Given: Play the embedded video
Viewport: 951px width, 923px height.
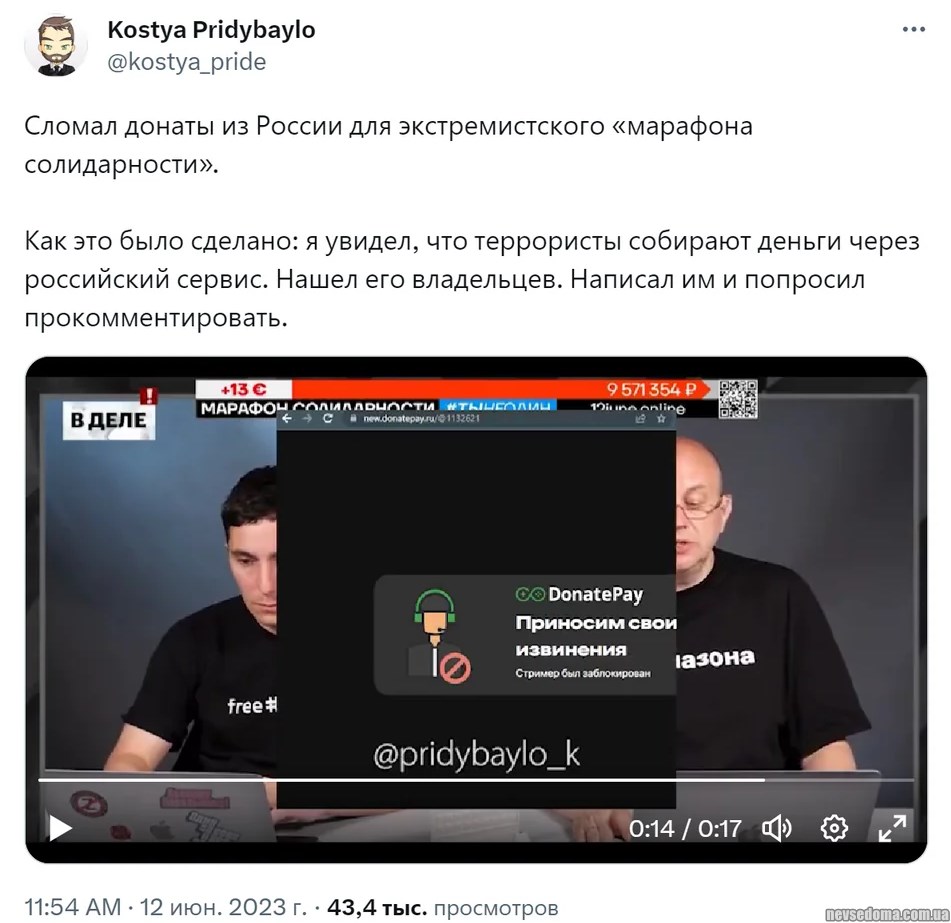Looking at the screenshot, I should pos(59,828).
